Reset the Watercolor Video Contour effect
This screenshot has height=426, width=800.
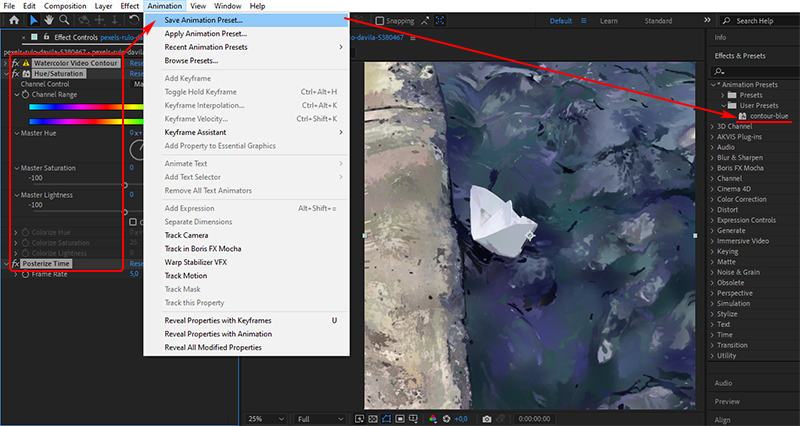coord(136,63)
